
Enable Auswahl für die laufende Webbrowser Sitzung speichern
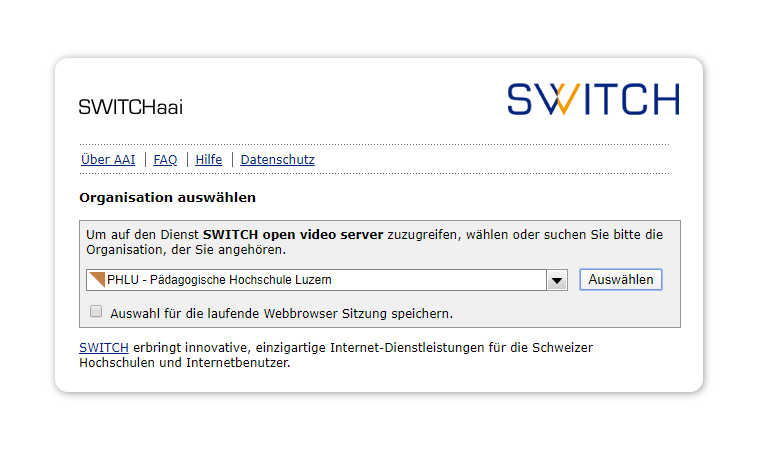pos(96,311)
